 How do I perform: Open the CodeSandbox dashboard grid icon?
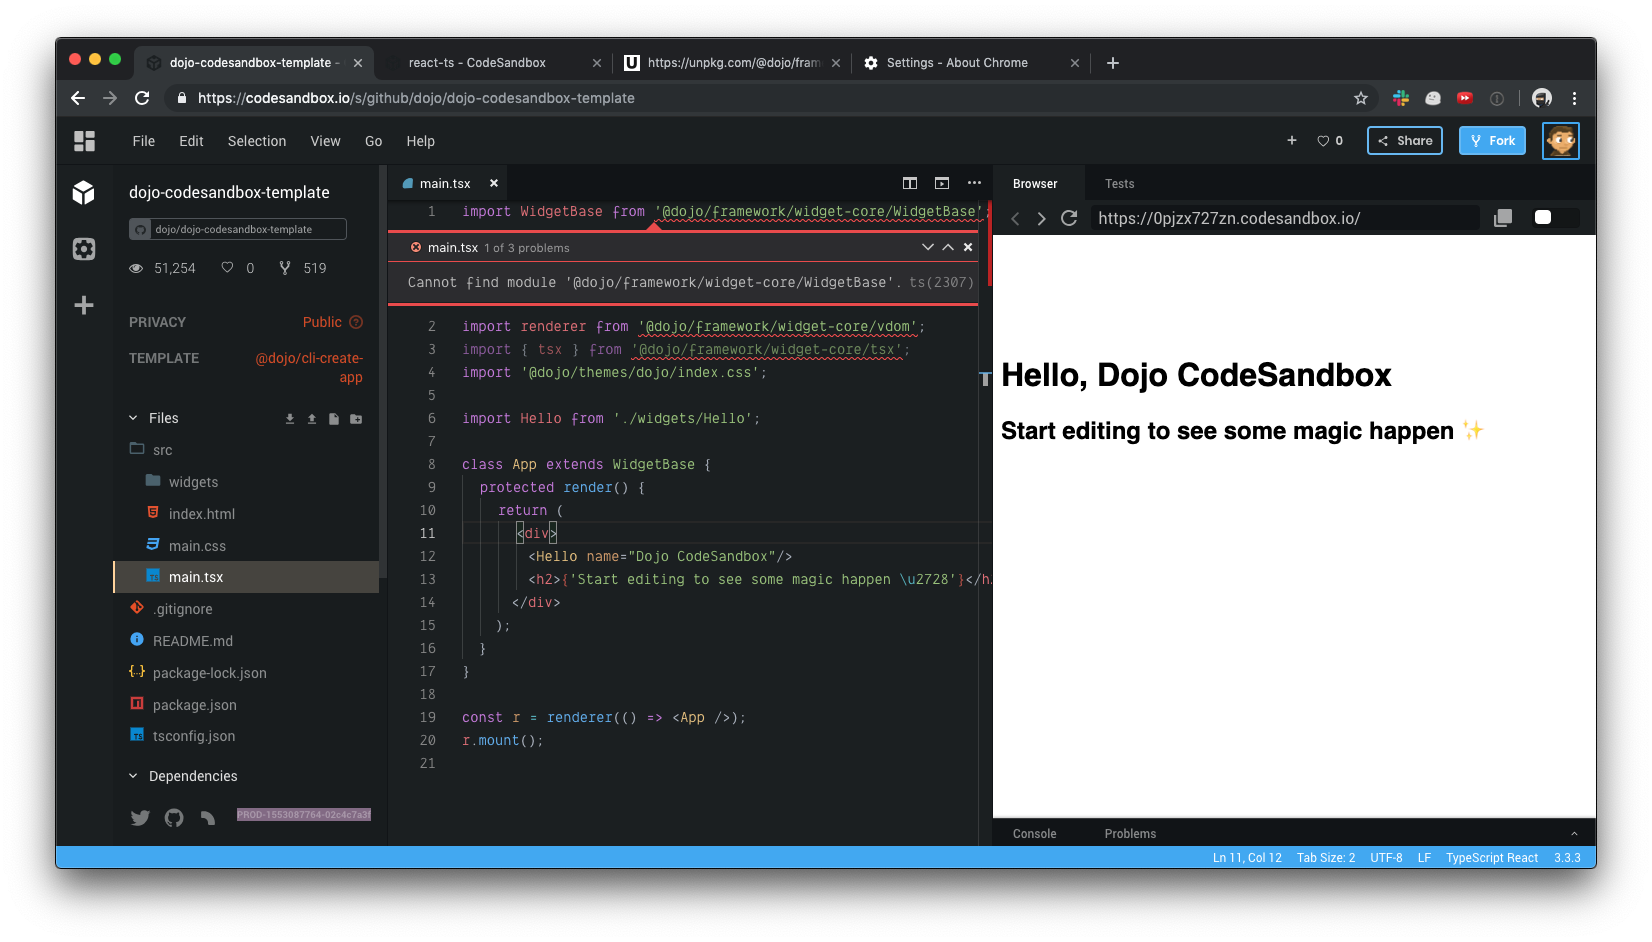pyautogui.click(x=84, y=141)
